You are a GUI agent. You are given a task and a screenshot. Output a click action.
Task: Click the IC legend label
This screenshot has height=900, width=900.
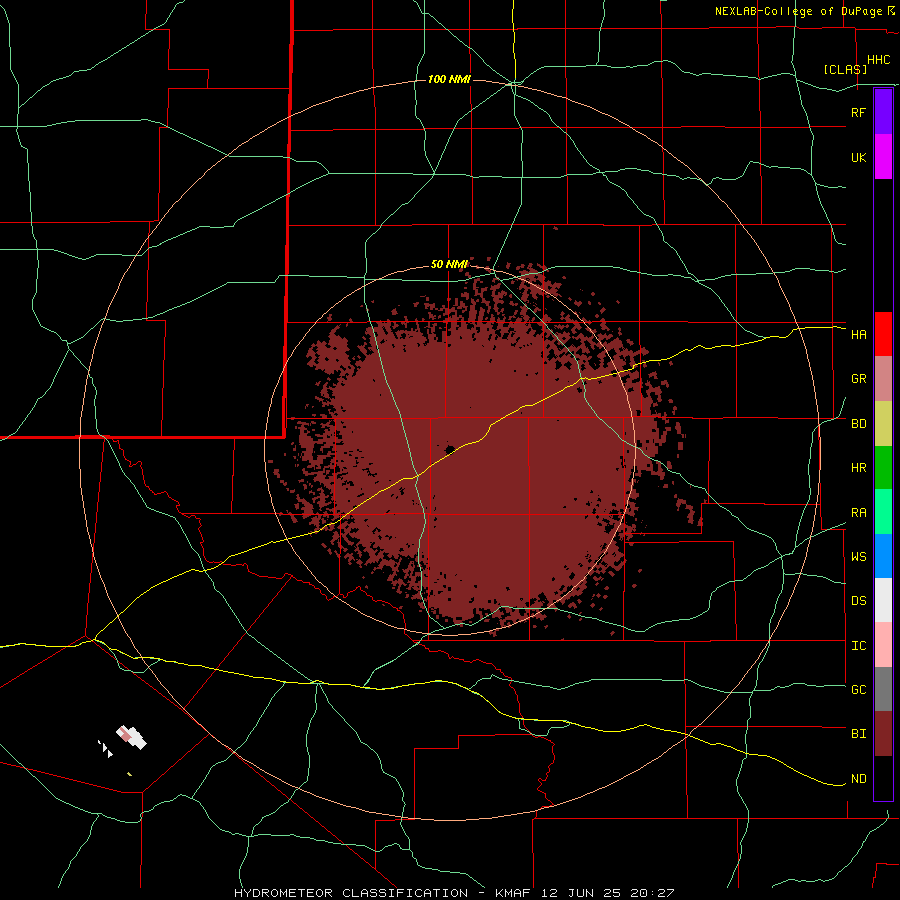coord(858,646)
